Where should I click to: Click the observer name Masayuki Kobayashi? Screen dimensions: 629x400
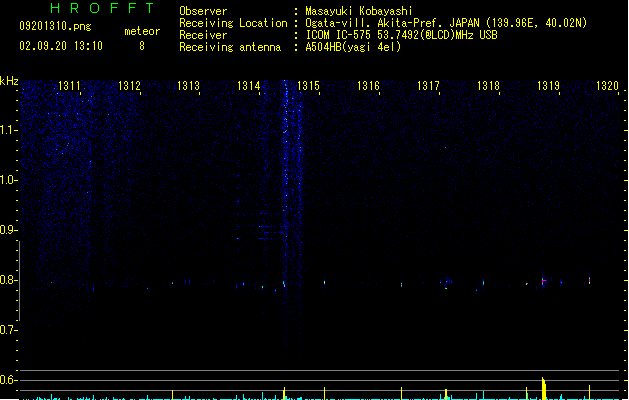[358, 11]
